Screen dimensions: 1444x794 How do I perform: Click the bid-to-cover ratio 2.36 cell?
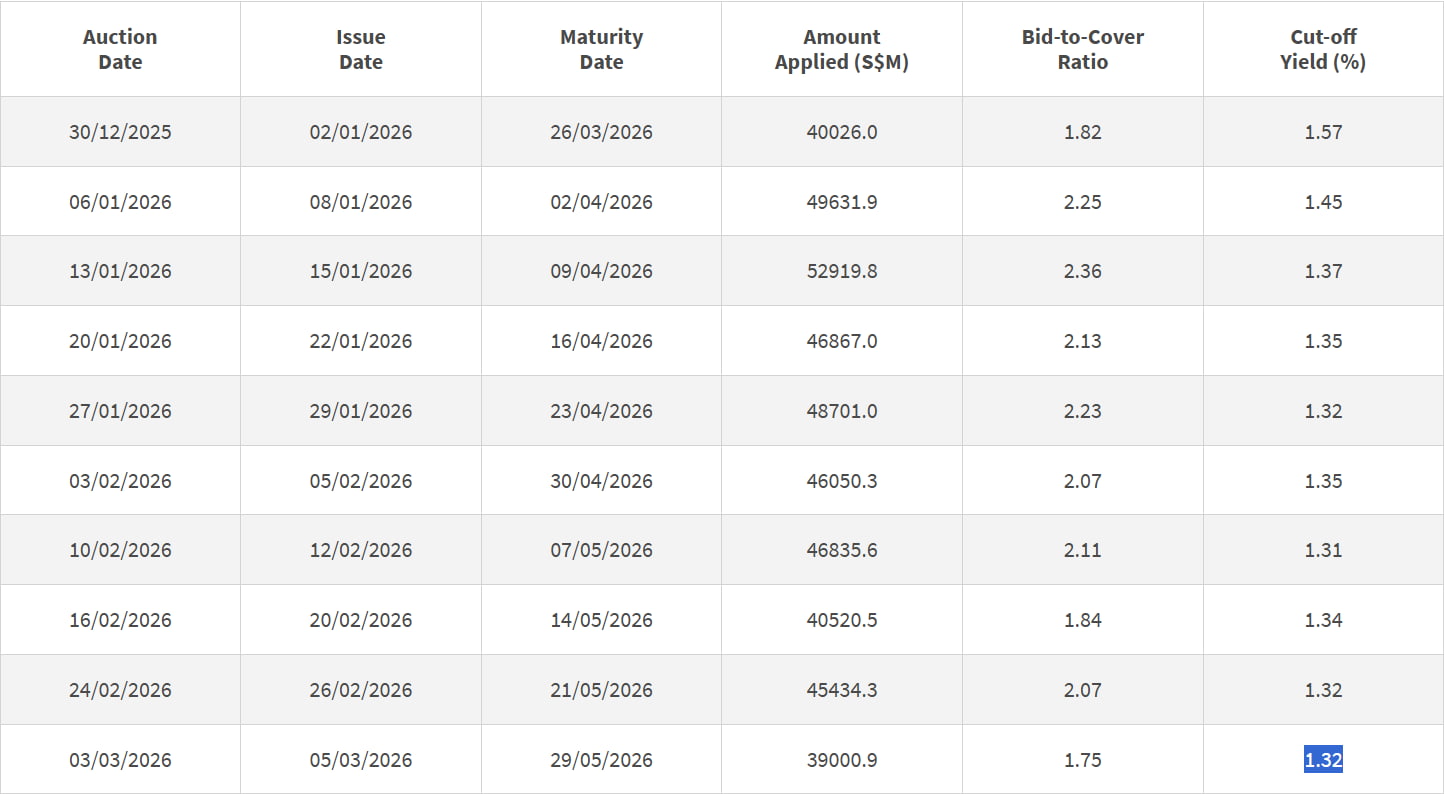click(x=1082, y=270)
